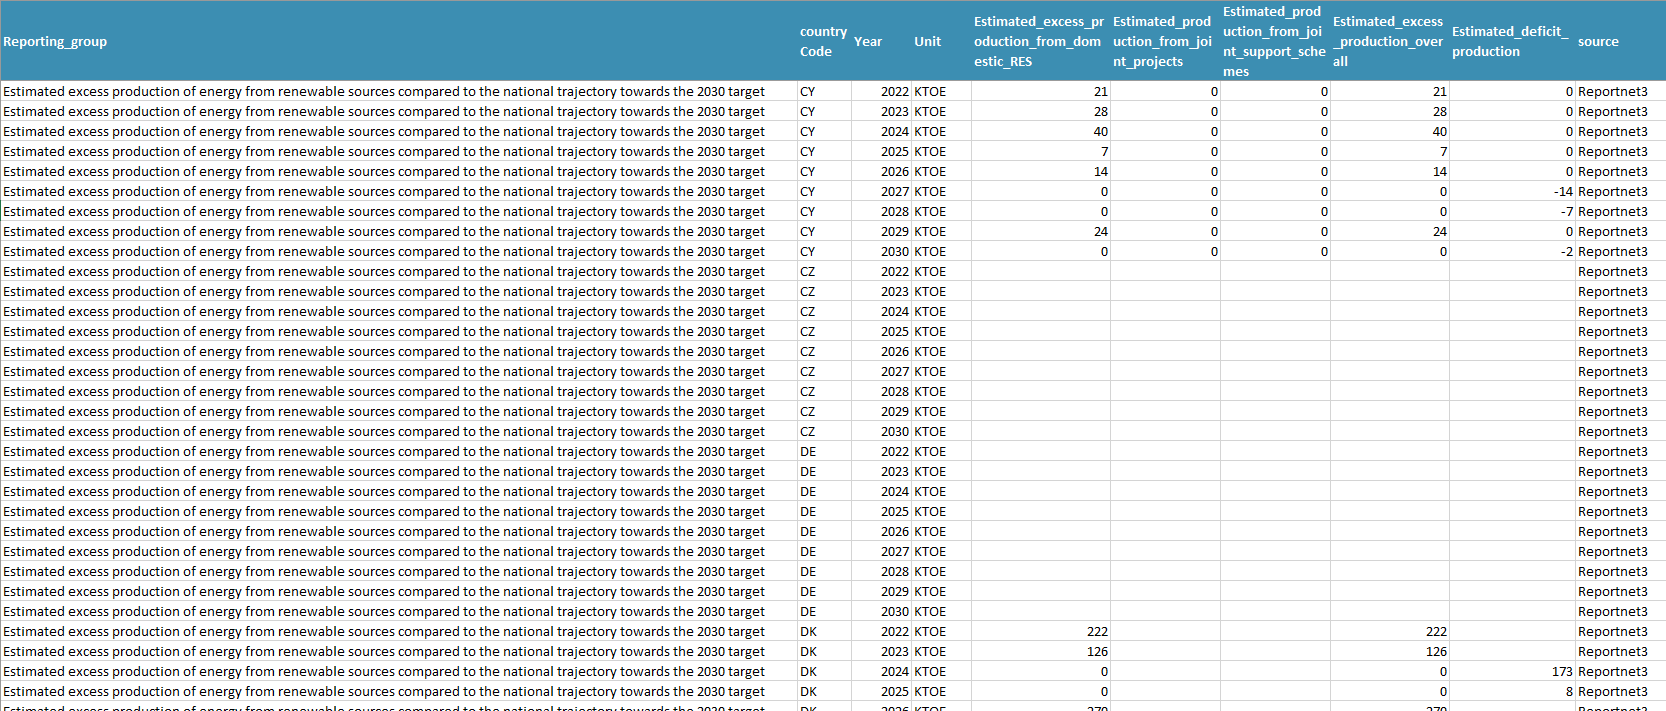Select deficit value -2 in CY 2030 row
The image size is (1666, 711).
tap(1567, 251)
